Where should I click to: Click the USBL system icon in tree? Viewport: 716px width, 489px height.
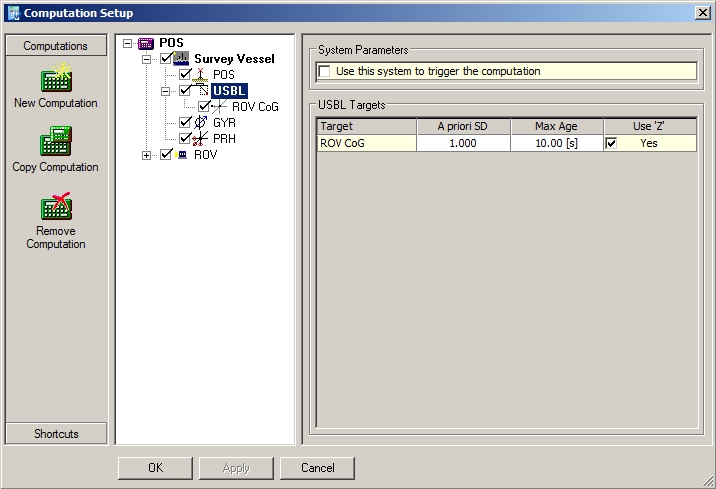pos(200,90)
